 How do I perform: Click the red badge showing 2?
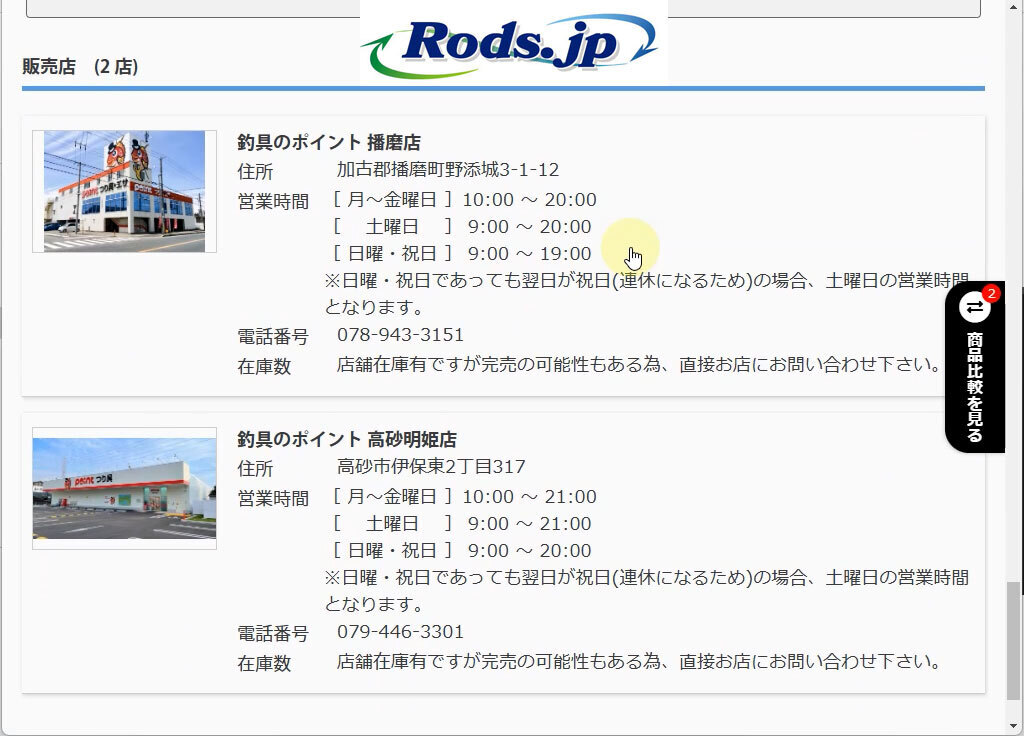click(991, 293)
